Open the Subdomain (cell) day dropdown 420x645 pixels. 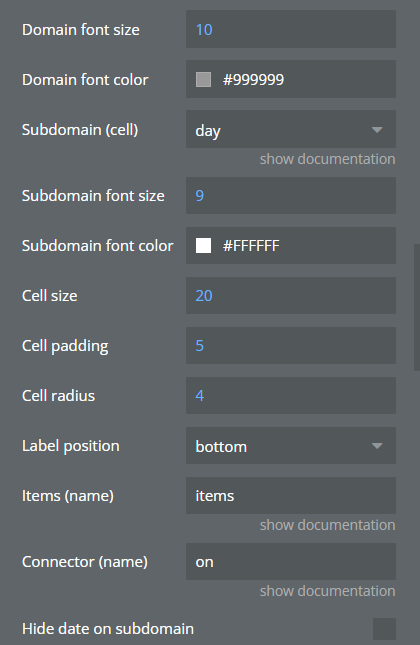pyautogui.click(x=291, y=129)
